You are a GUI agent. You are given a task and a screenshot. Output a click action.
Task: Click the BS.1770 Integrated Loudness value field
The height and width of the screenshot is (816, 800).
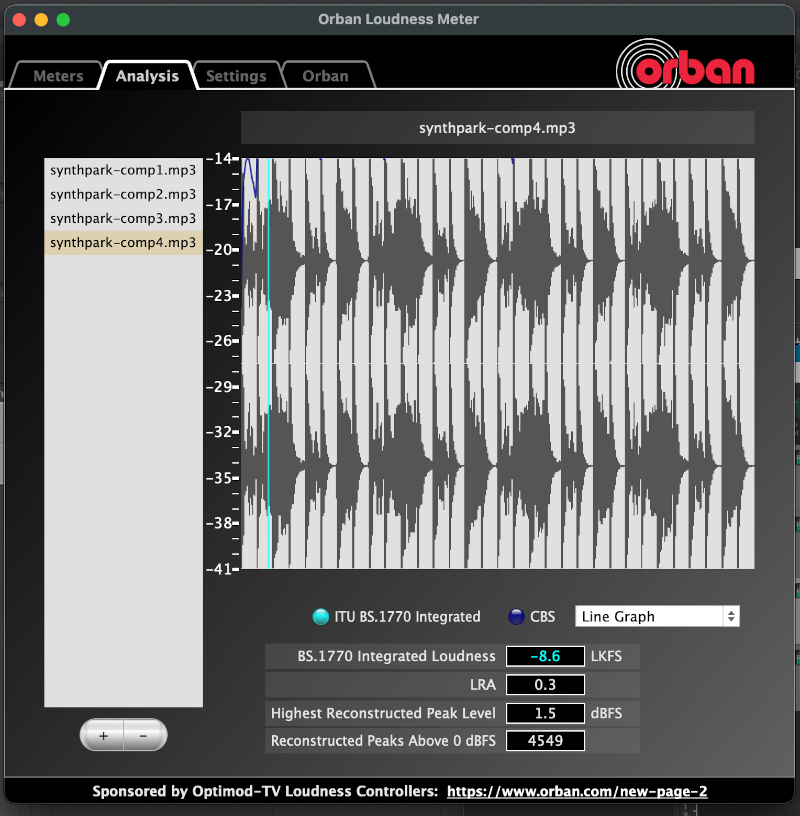pyautogui.click(x=545, y=657)
